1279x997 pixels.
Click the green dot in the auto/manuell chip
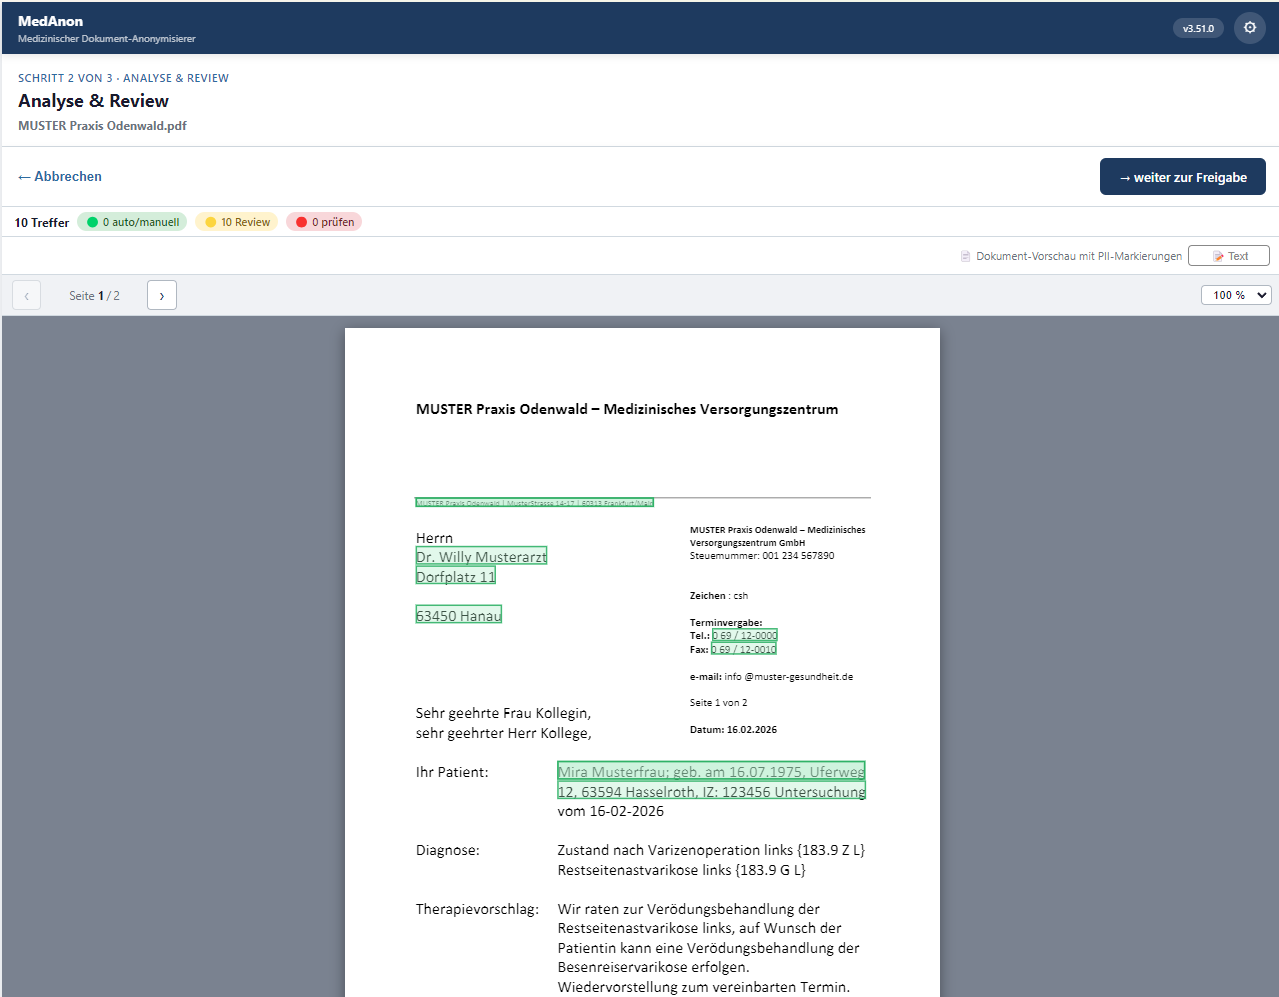(93, 222)
